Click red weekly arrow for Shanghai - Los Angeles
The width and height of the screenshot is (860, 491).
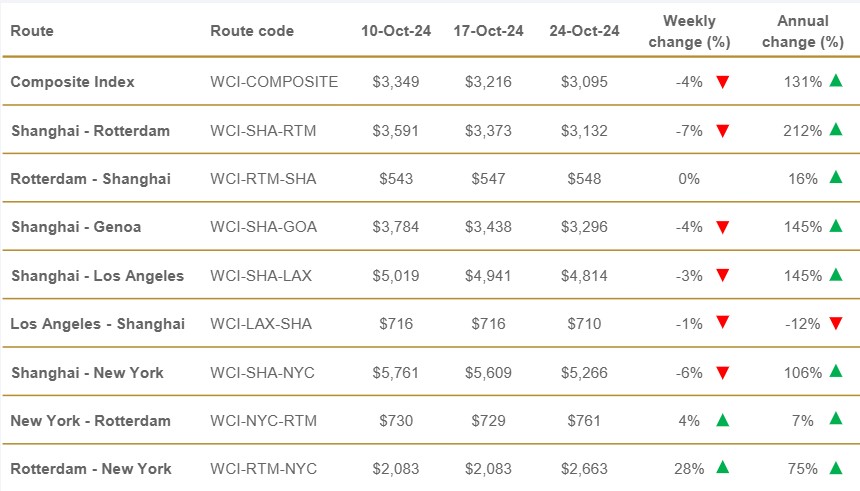click(723, 275)
